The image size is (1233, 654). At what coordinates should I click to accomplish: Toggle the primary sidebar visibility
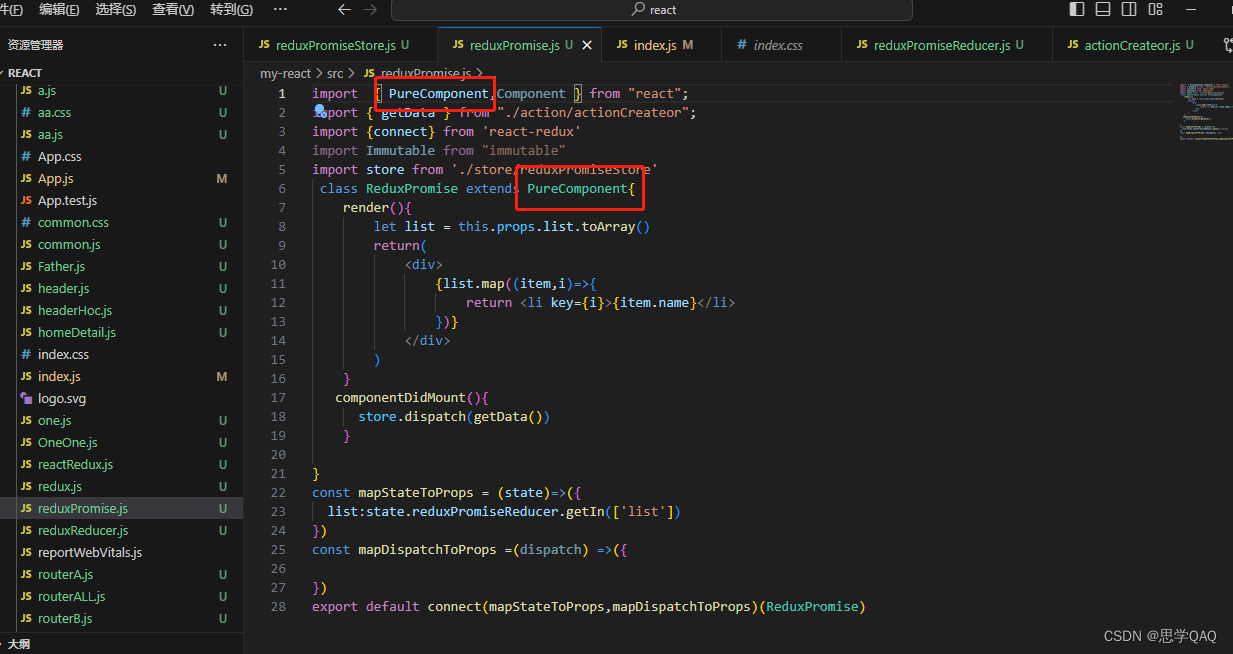(1075, 9)
